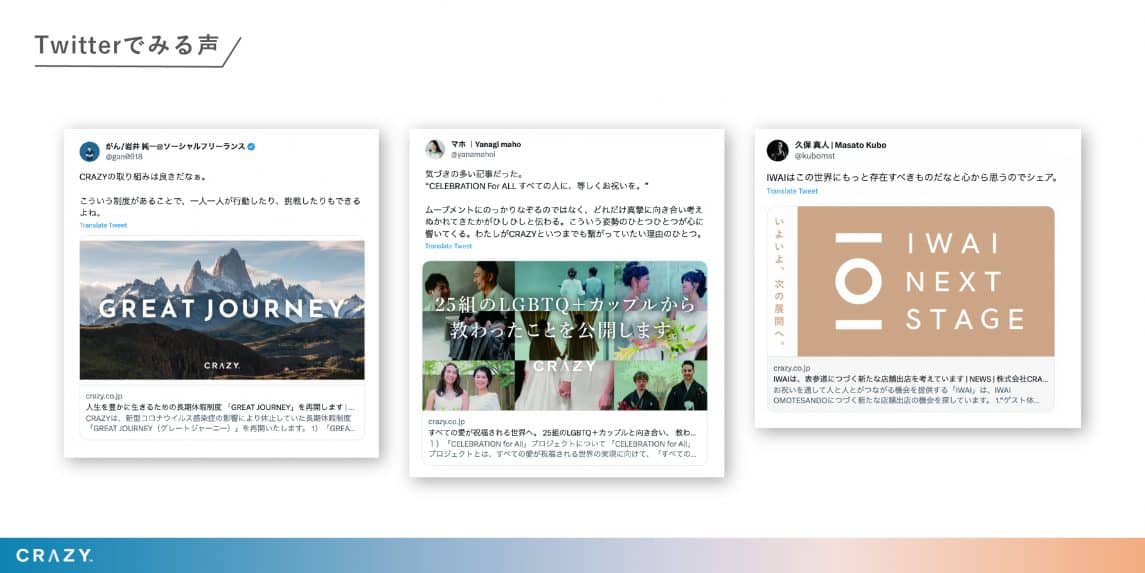
Task: Open the handle @yanemahoi
Action: coord(472,155)
